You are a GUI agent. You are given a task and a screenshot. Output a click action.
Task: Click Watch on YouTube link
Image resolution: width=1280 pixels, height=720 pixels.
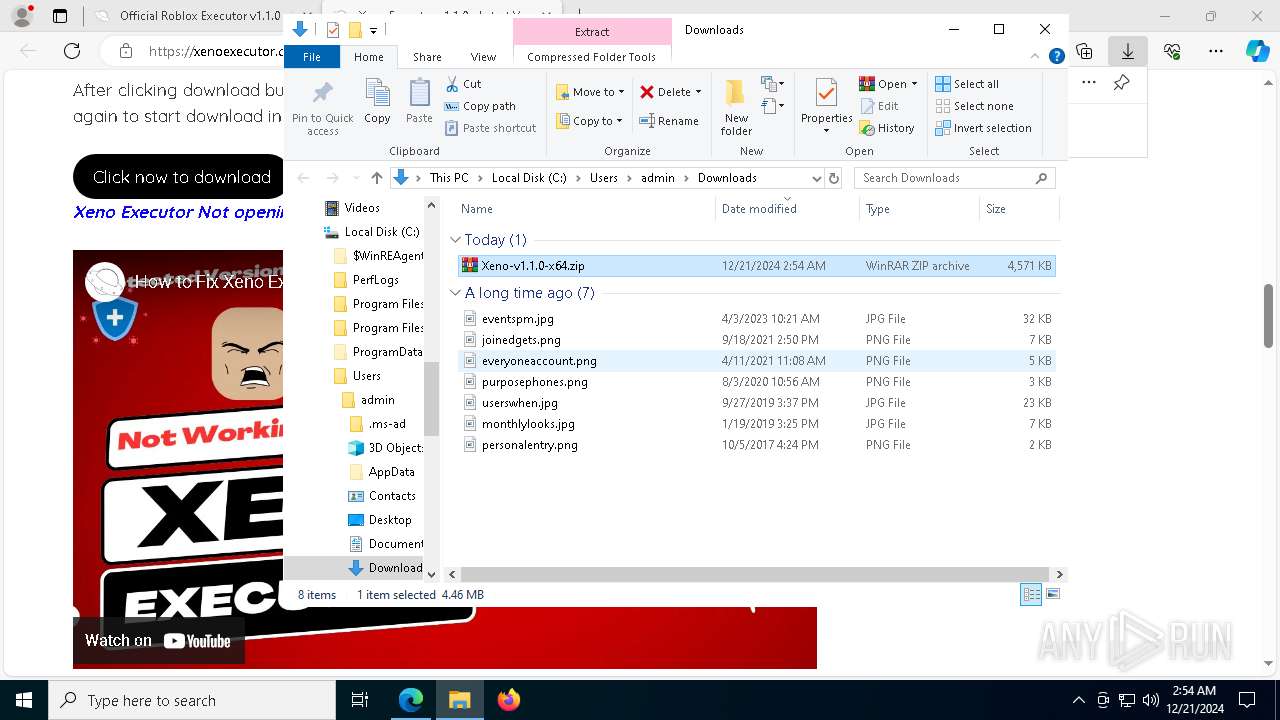(158, 641)
